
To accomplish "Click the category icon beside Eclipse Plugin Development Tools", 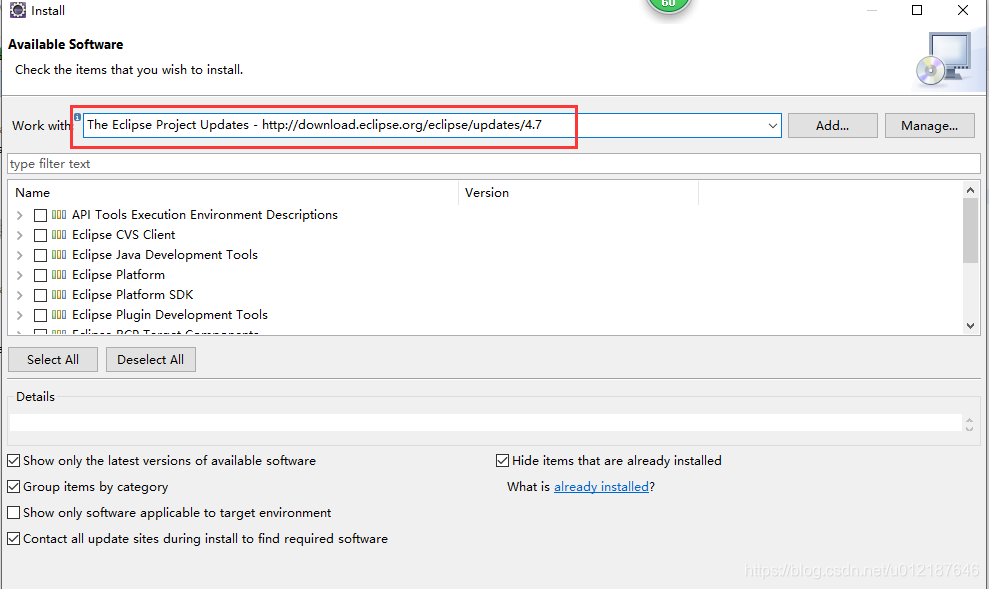I will click(59, 315).
